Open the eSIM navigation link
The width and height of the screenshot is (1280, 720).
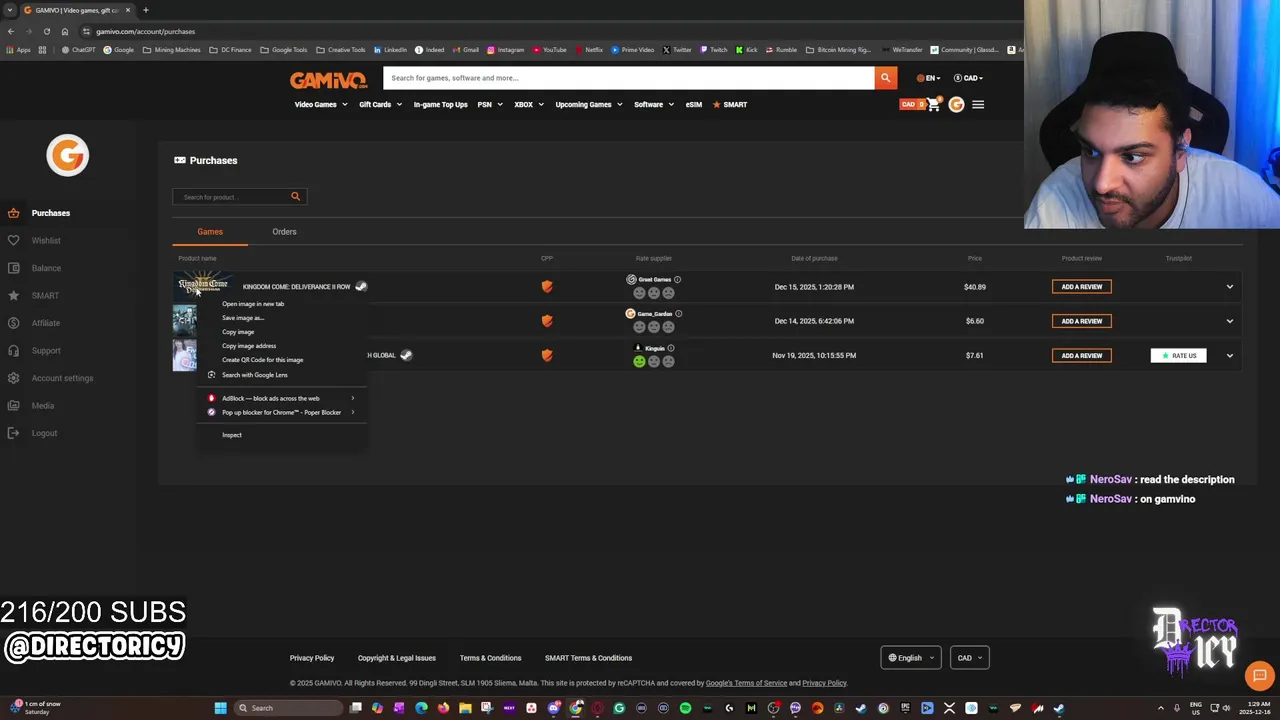693,104
